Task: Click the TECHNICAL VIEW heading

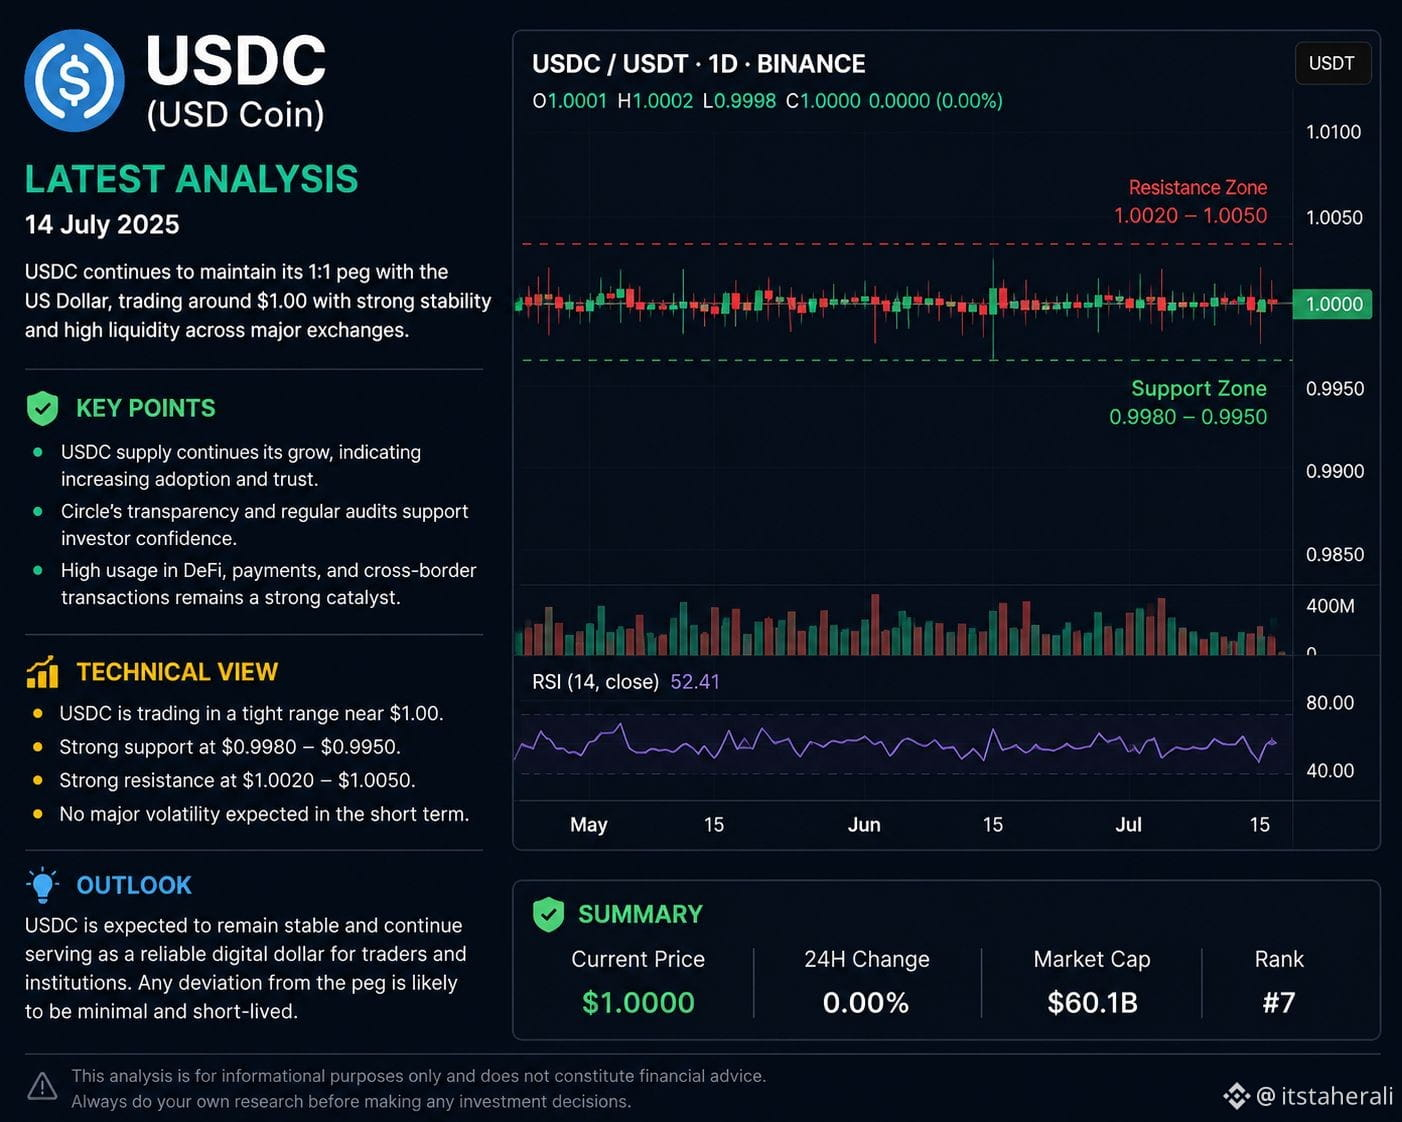Action: [x=177, y=672]
